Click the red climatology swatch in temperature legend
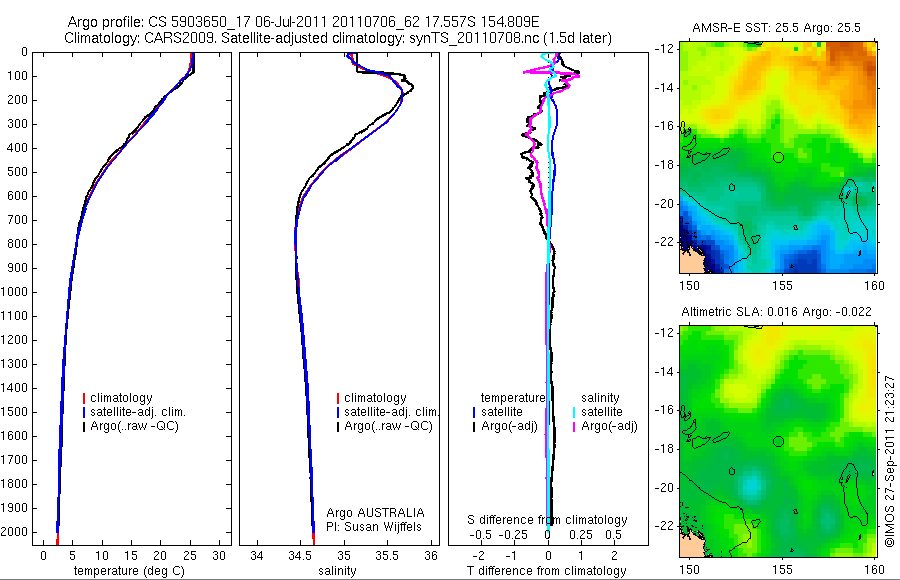 click(x=84, y=398)
